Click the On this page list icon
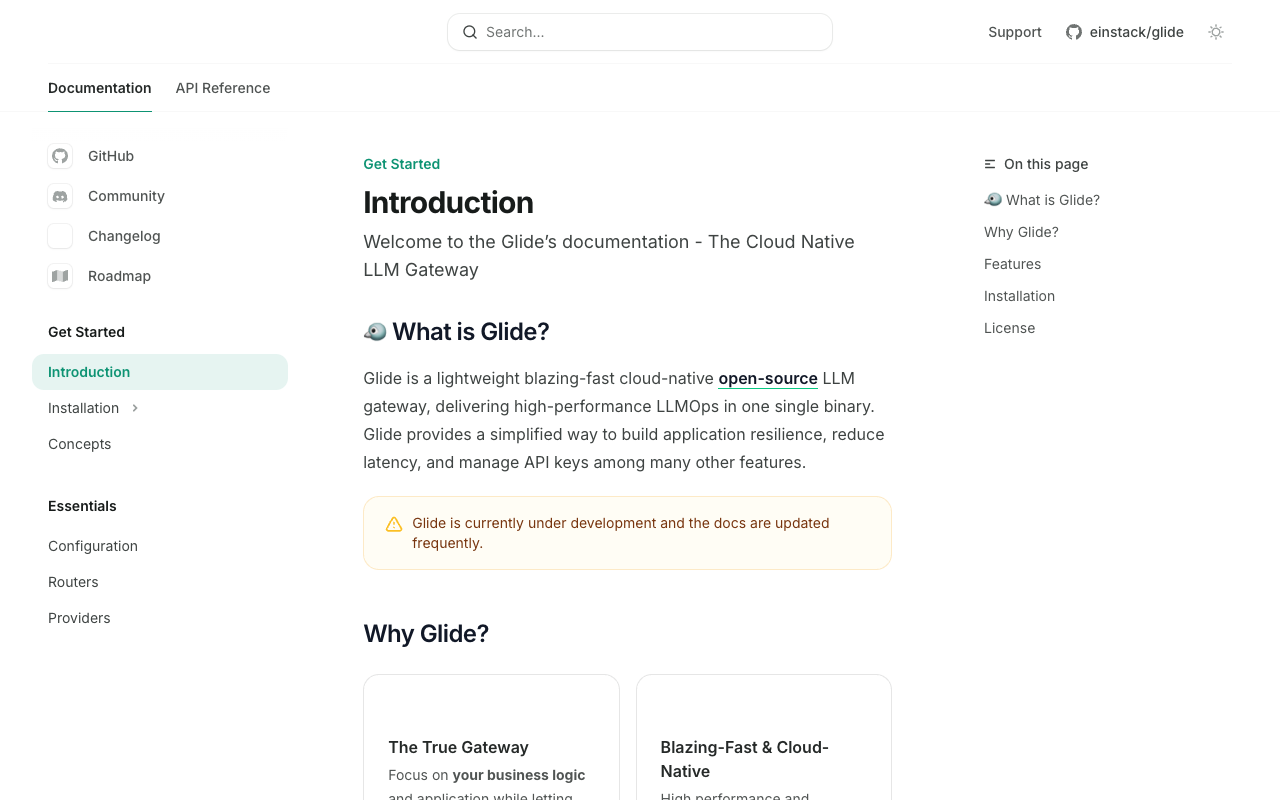 pos(990,164)
